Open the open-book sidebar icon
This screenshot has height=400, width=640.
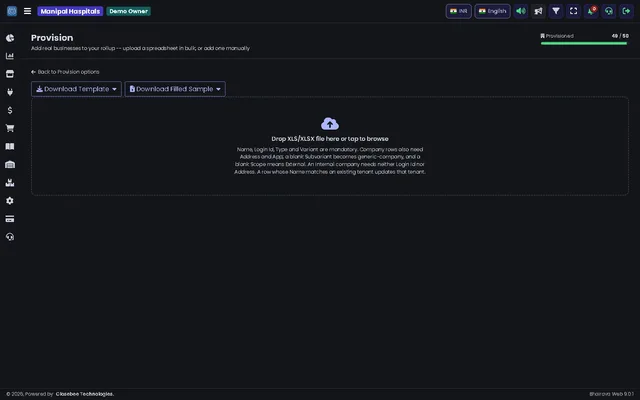10,147
